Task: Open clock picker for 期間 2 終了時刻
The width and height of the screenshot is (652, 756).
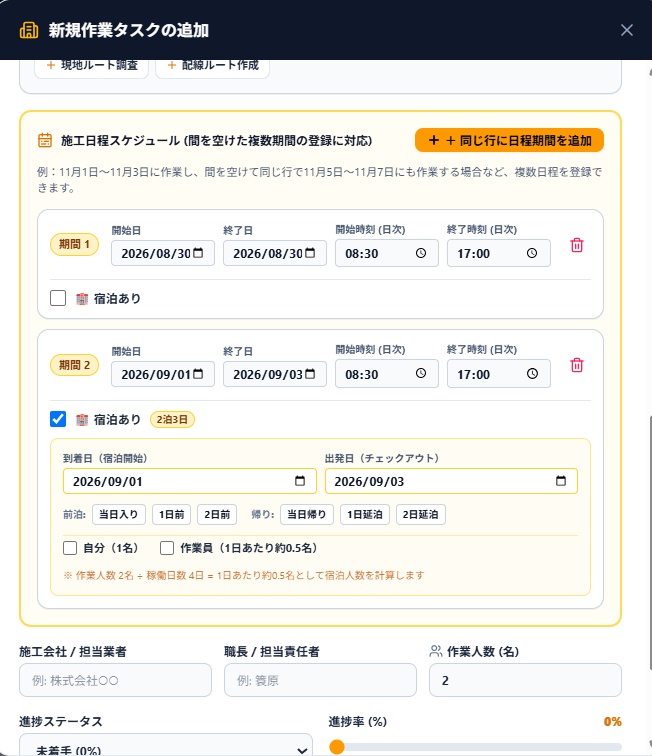Action: tap(532, 373)
